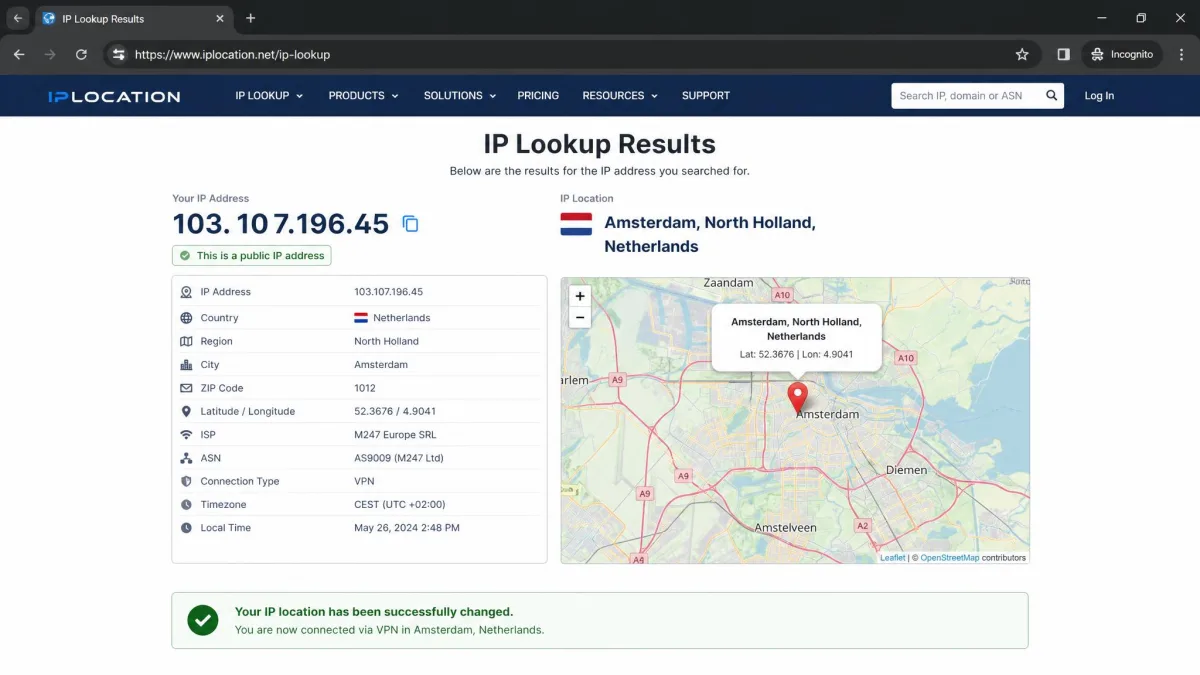
Task: Go forward to the next page
Action: tap(50, 54)
